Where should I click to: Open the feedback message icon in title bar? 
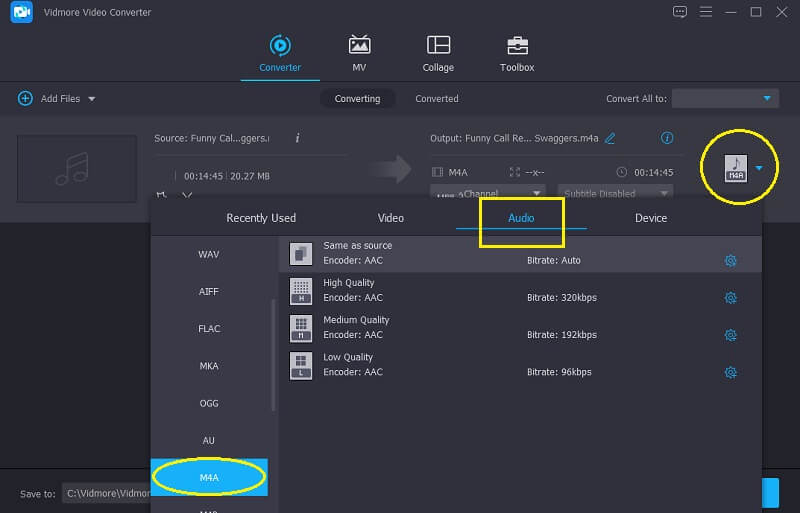point(680,12)
